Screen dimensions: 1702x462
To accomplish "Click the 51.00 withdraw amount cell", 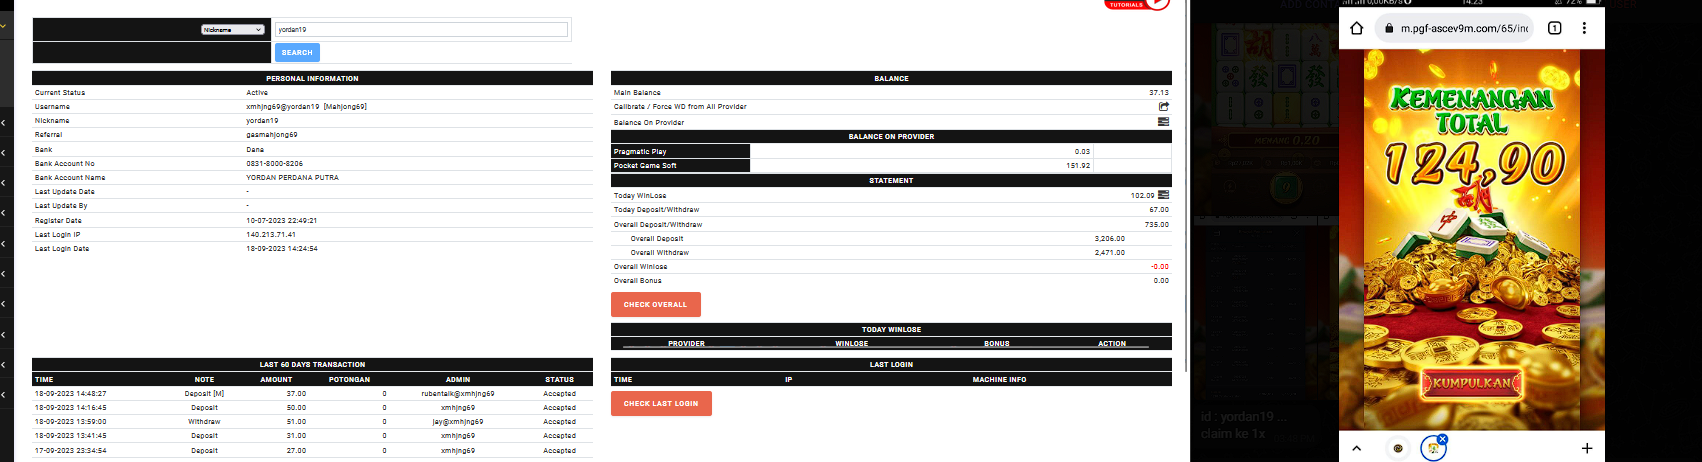I will click(x=297, y=422).
